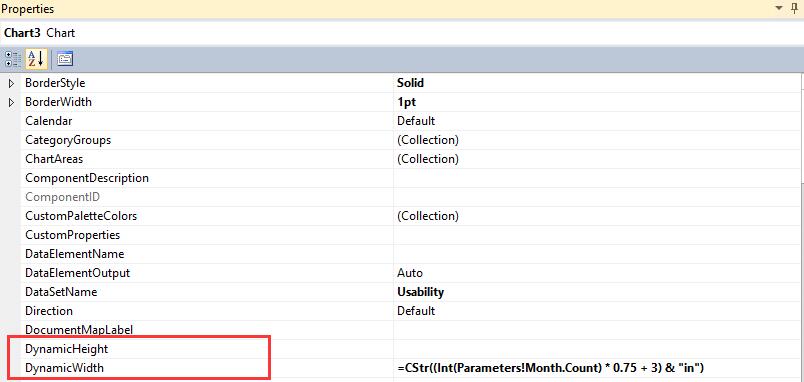
Task: Select the DataSetName property
Action: tap(61, 292)
